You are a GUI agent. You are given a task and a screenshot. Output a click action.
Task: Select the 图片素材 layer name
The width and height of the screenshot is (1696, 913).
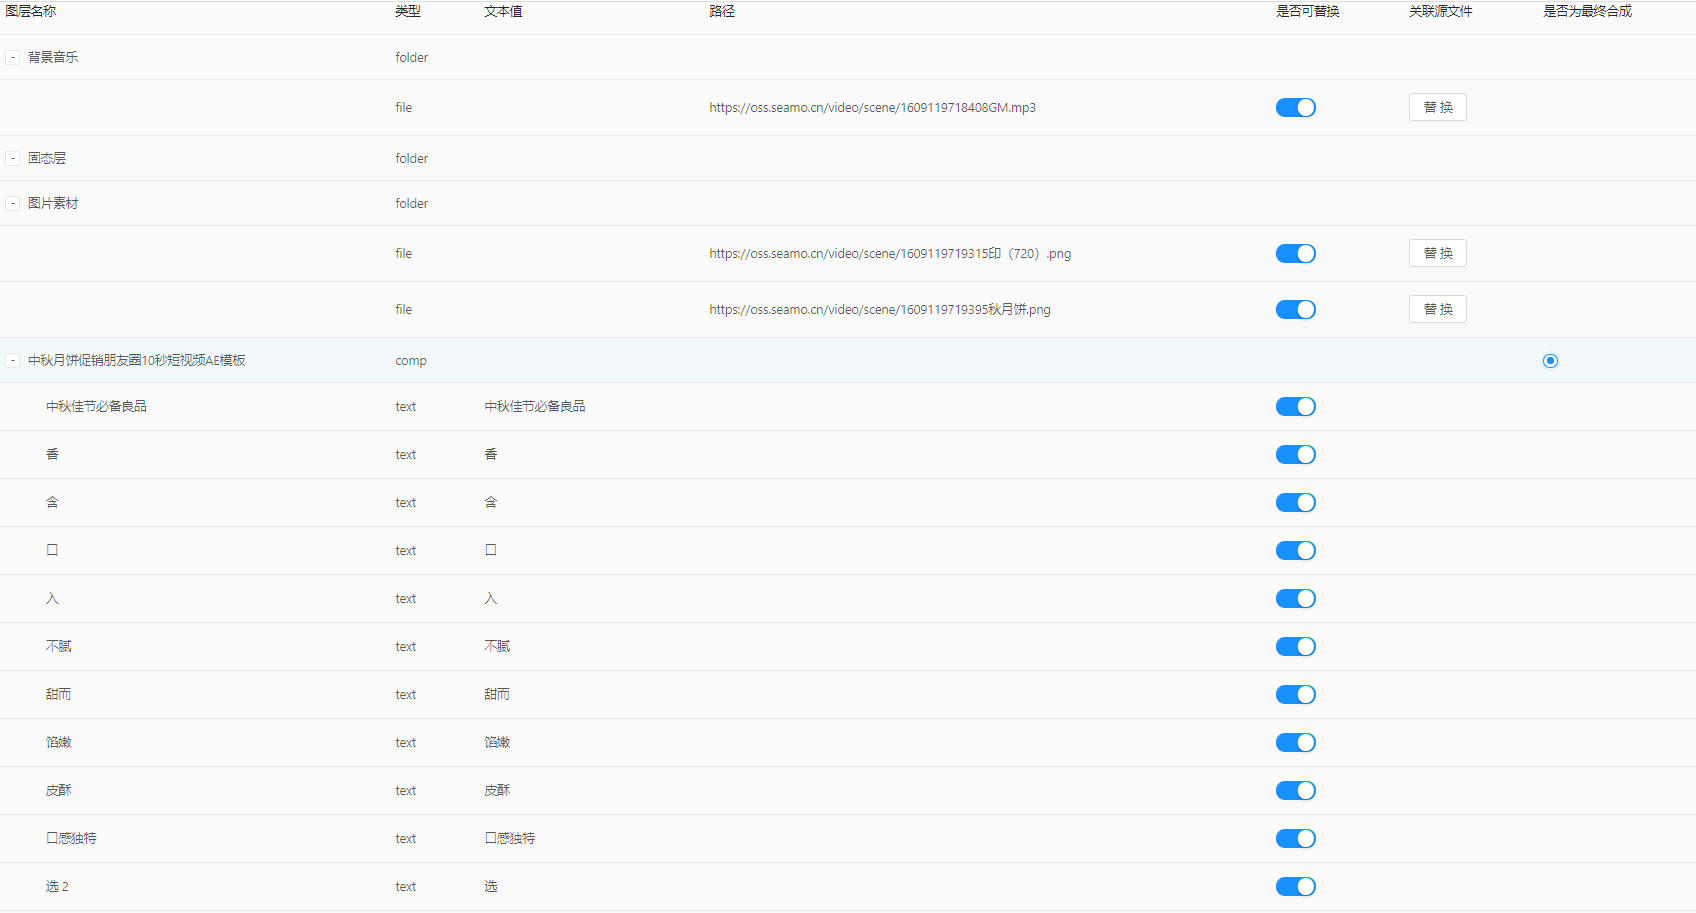tap(53, 204)
